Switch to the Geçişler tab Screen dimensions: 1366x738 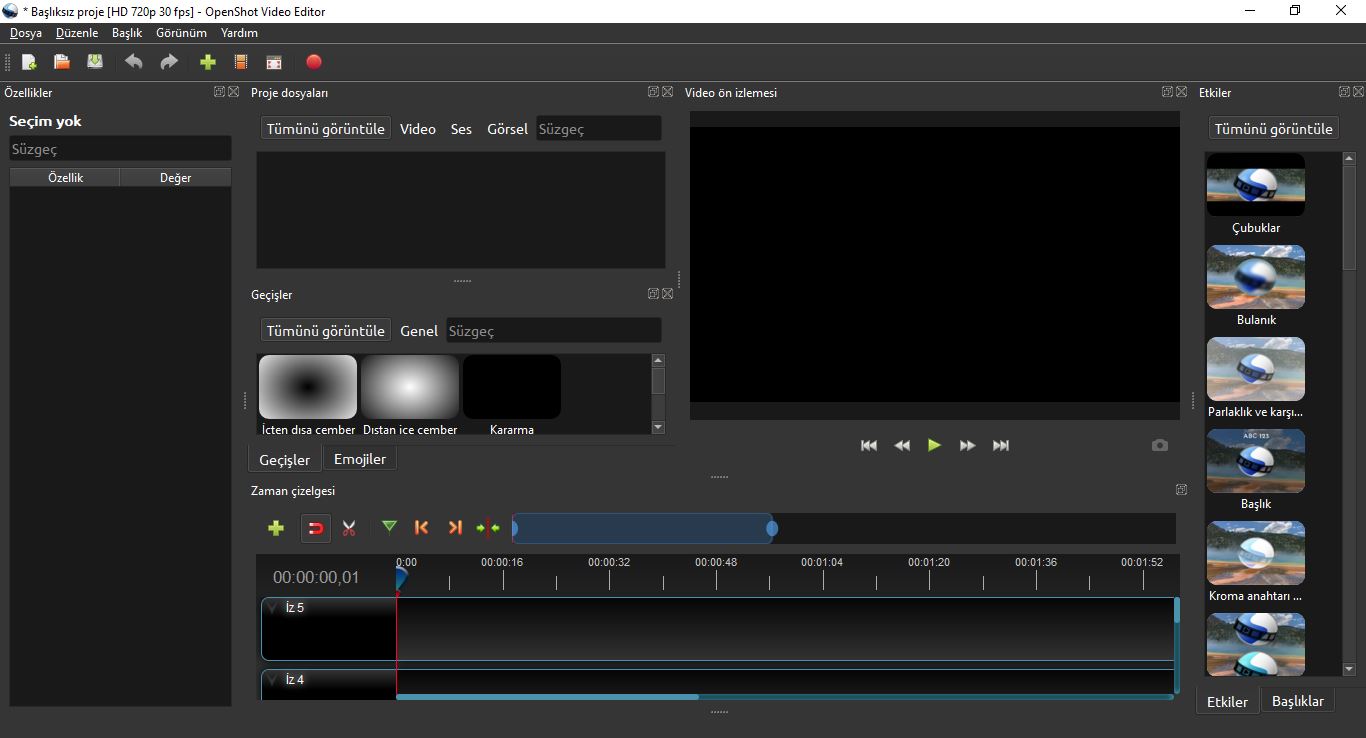pos(285,460)
